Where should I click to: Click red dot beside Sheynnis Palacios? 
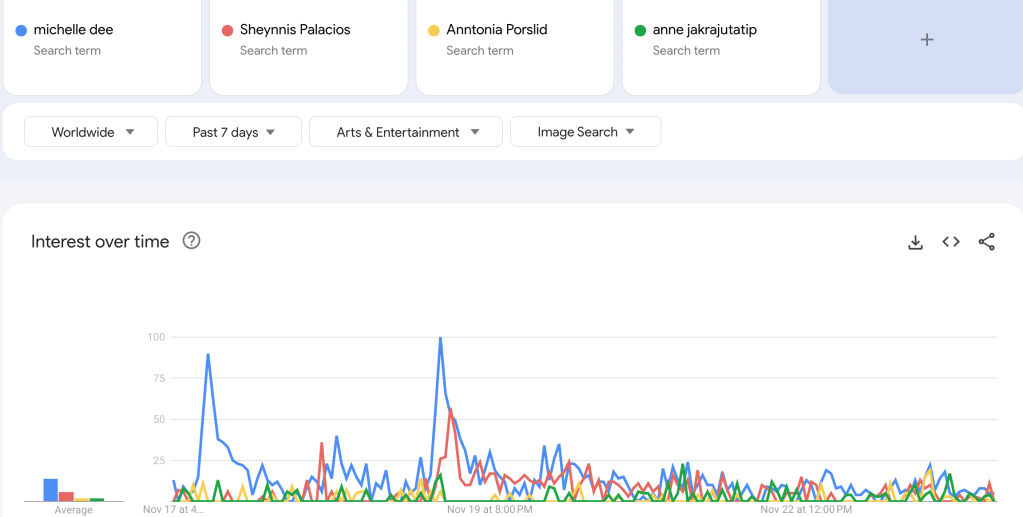click(x=227, y=30)
